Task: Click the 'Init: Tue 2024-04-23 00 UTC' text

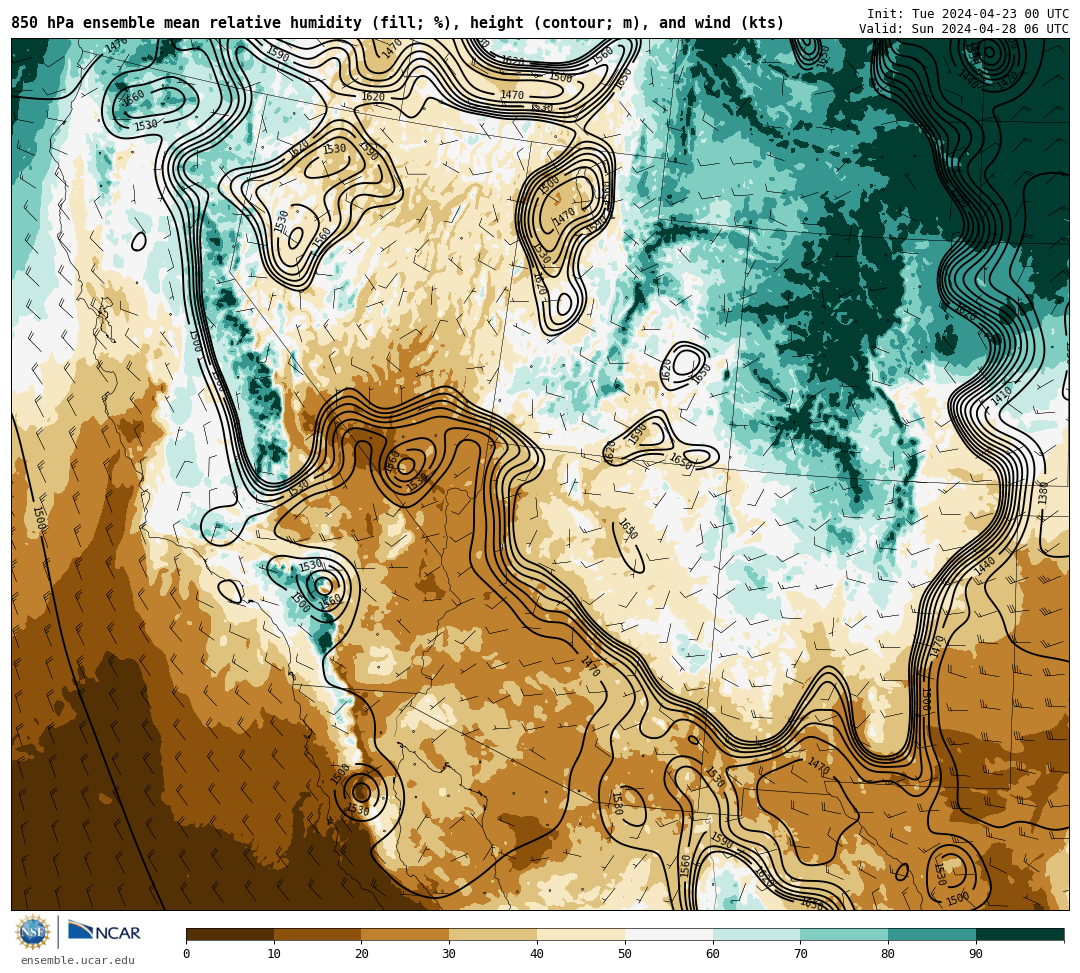Action: [x=968, y=14]
